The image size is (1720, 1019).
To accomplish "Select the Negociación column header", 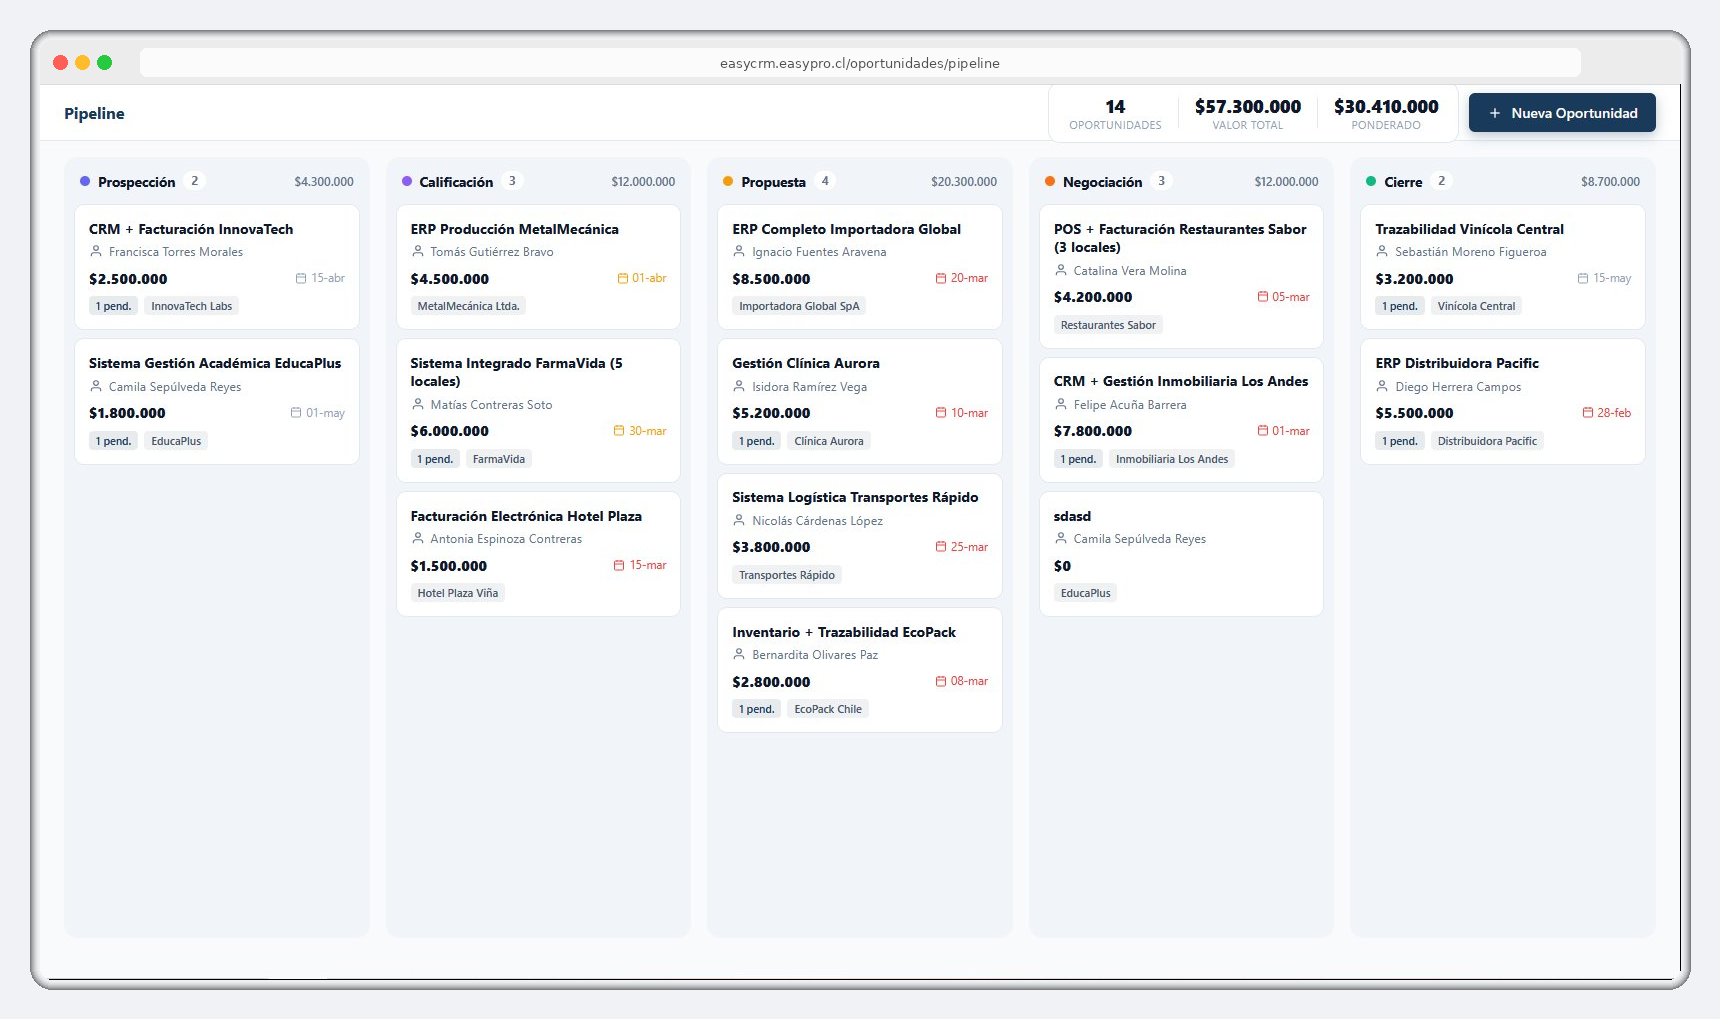I will 1104,181.
